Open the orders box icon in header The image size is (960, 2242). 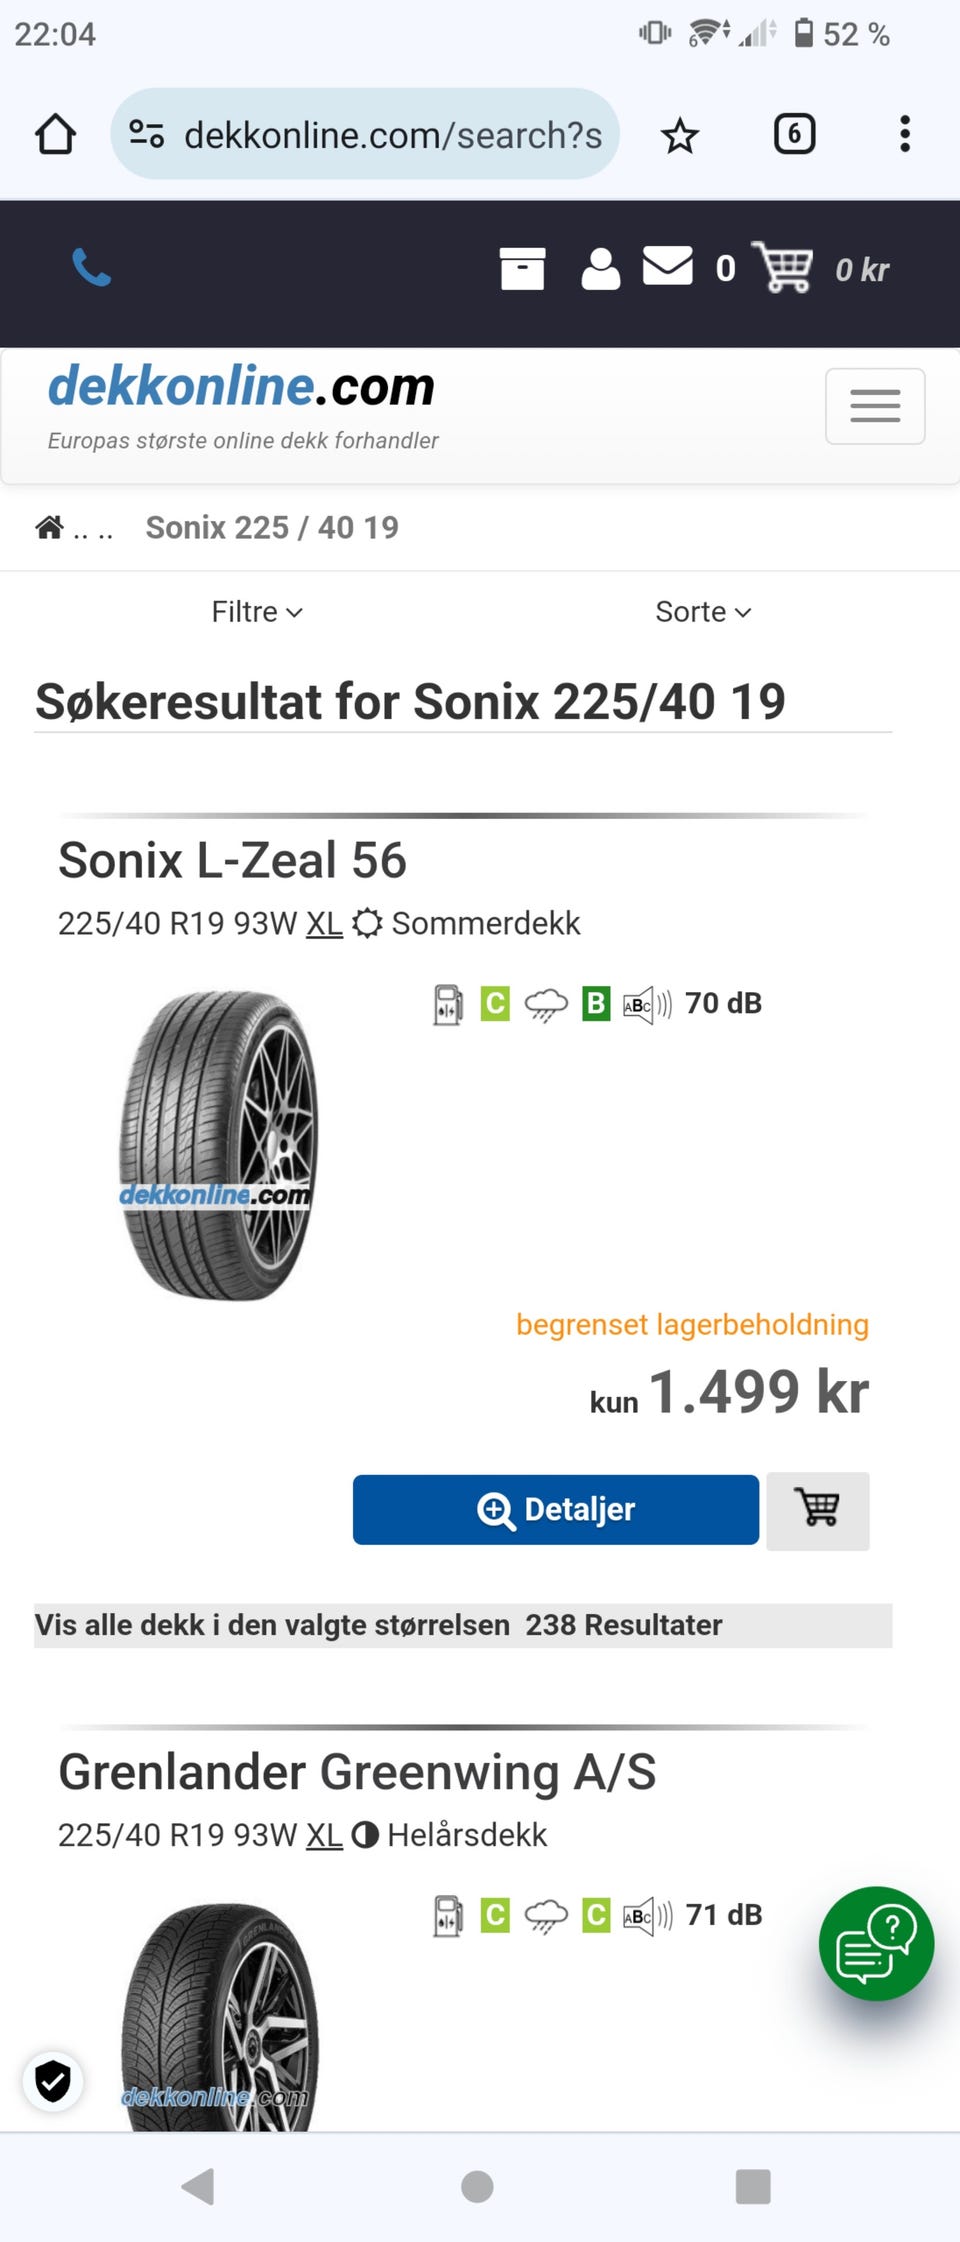coord(522,268)
